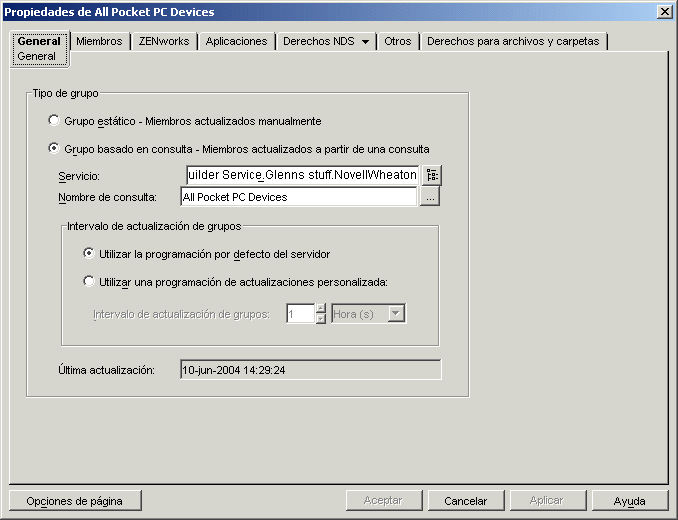Expand Derechos NDS tab dropdown arrow
678x520 pixels.
point(365,42)
